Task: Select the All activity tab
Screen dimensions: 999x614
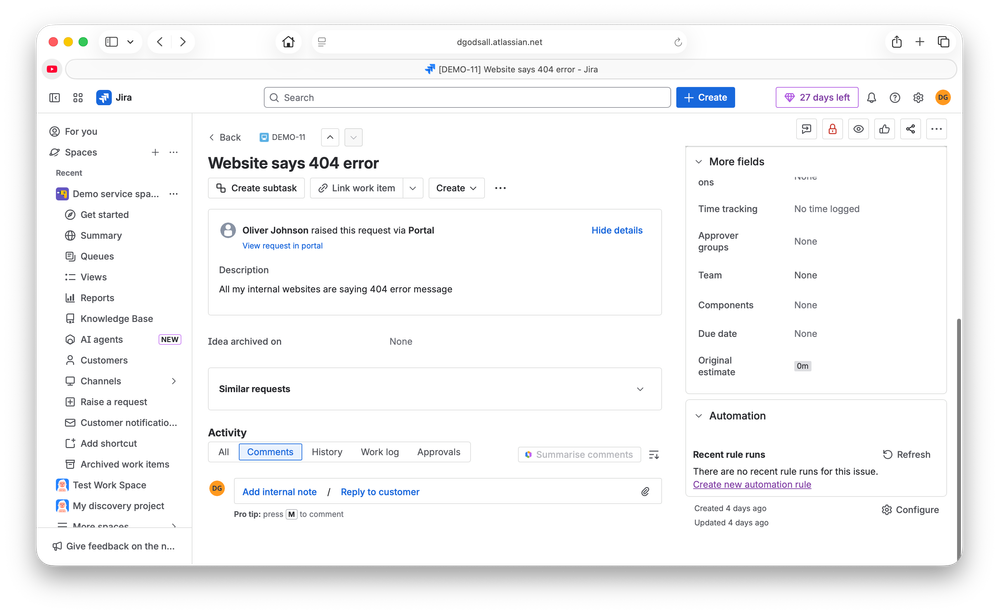Action: 224,452
